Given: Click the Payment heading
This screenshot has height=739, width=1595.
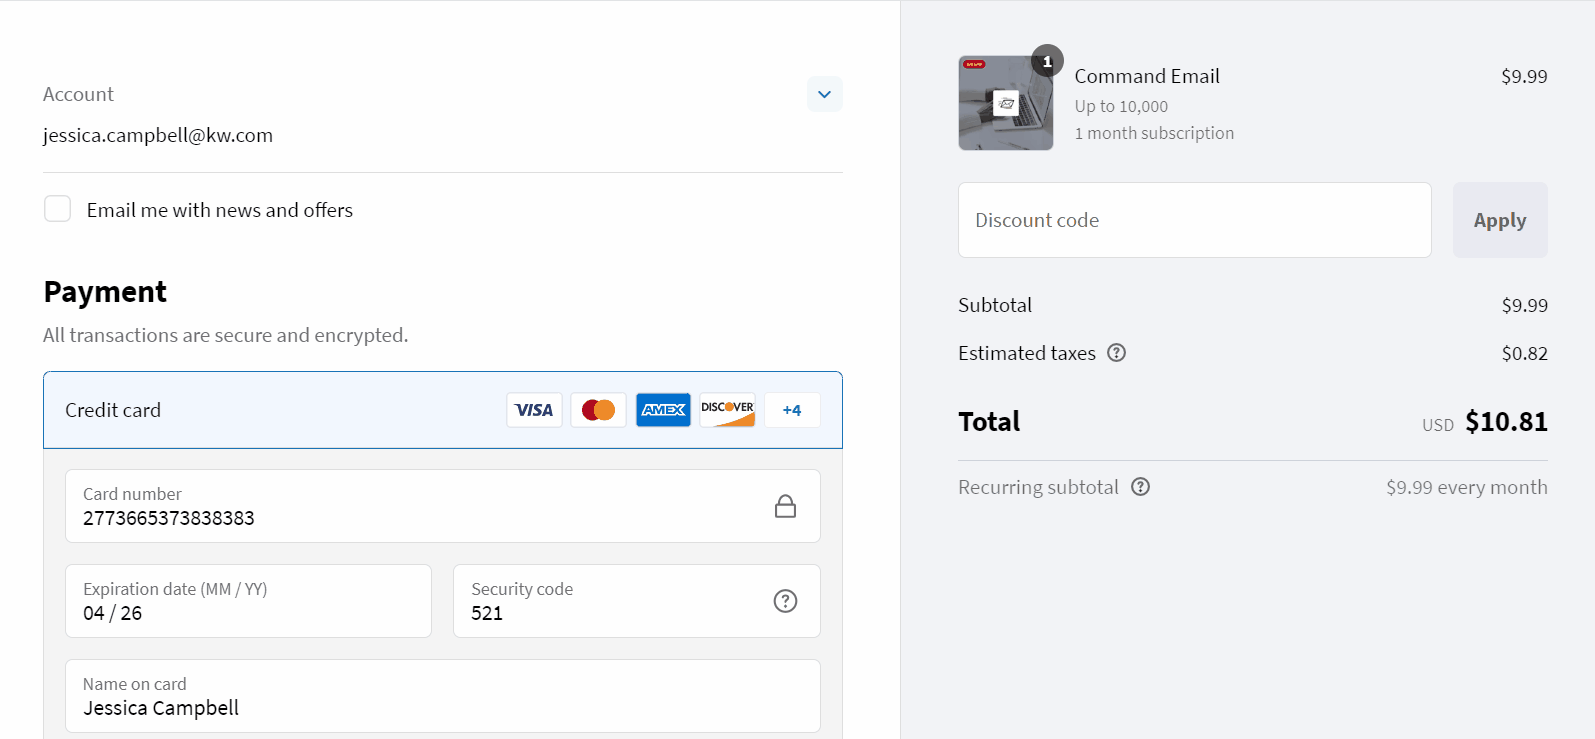Looking at the screenshot, I should (x=105, y=292).
